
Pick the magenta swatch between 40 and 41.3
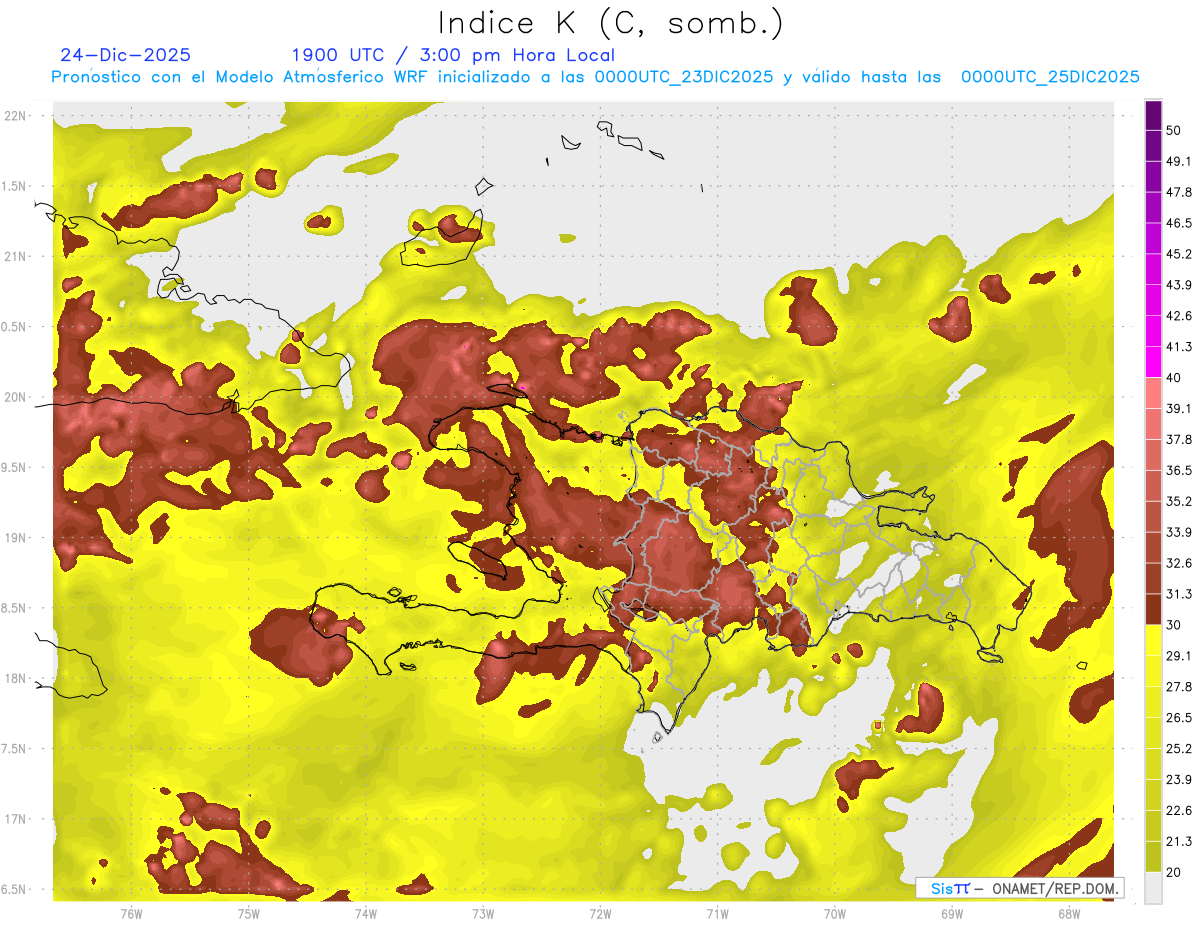[x=1153, y=362]
